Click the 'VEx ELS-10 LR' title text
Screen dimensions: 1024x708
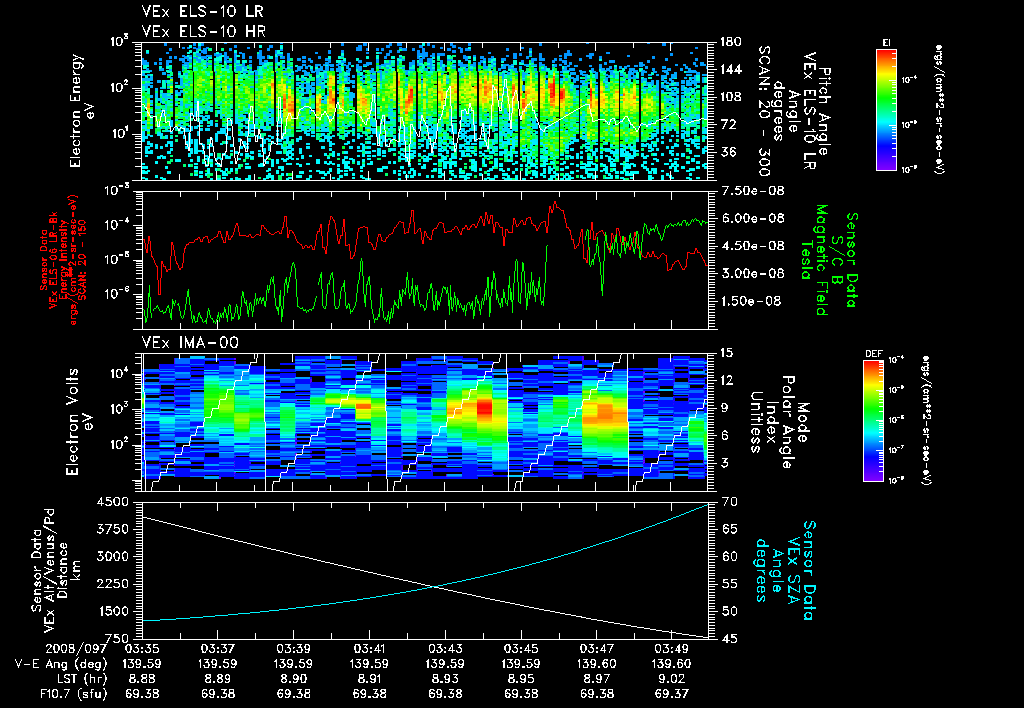[202, 12]
